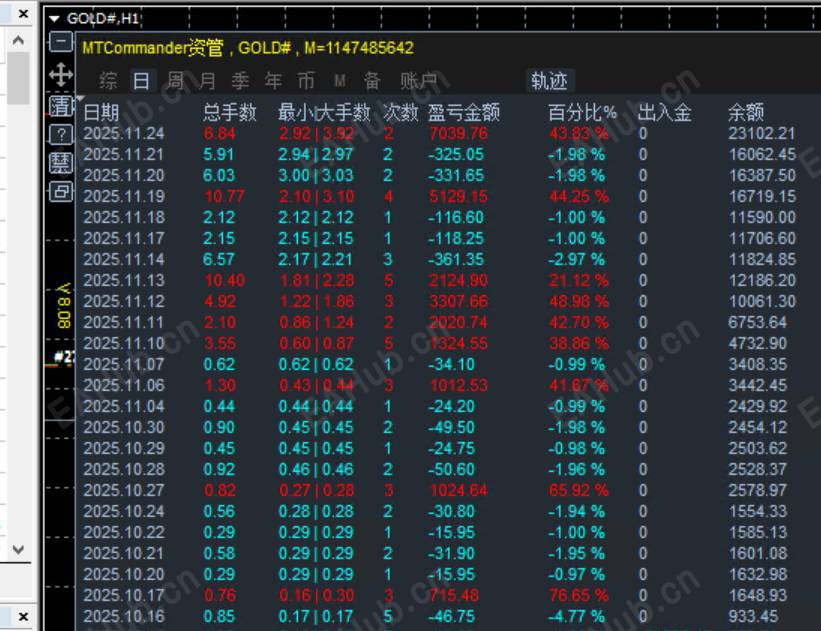The height and width of the screenshot is (631, 821).
Task: Click loss value -325.05
Action: (456, 154)
